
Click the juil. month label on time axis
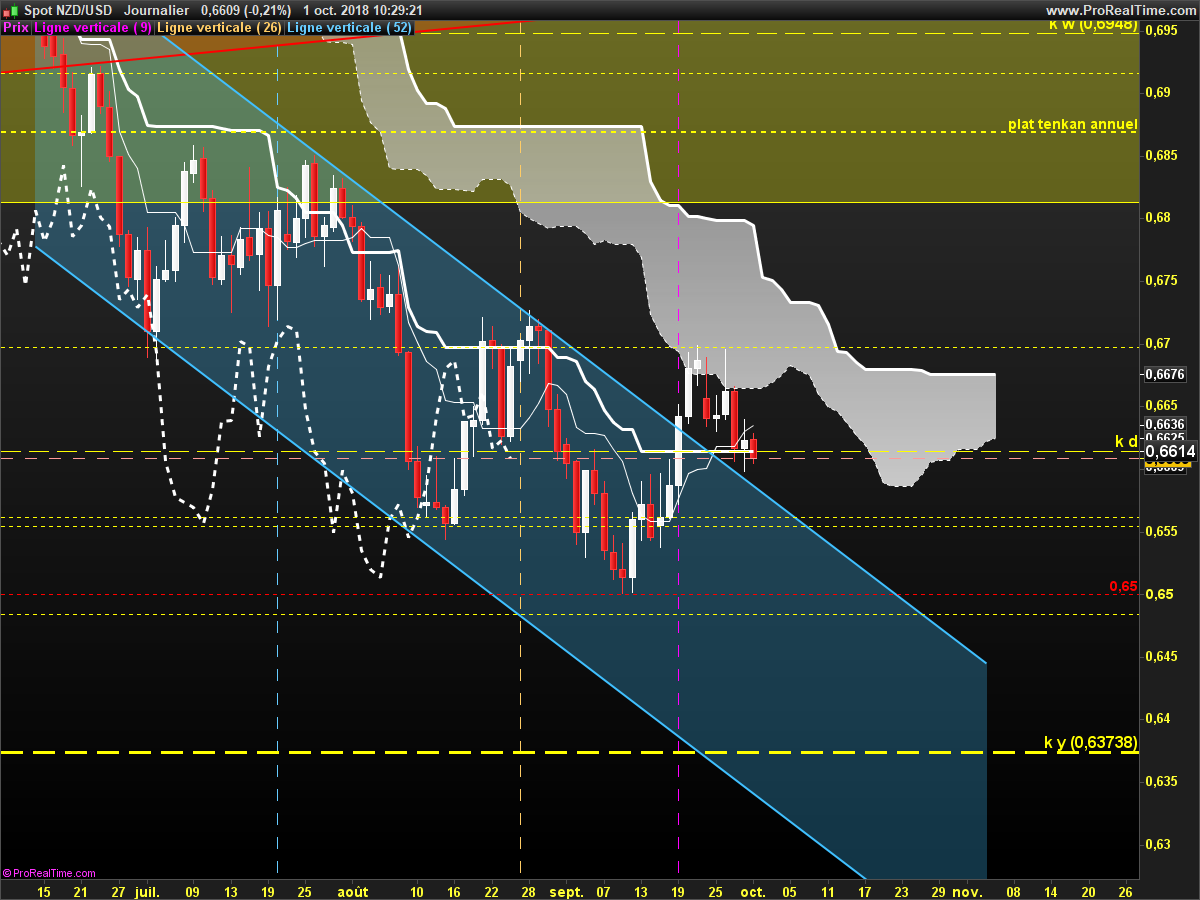[146, 890]
